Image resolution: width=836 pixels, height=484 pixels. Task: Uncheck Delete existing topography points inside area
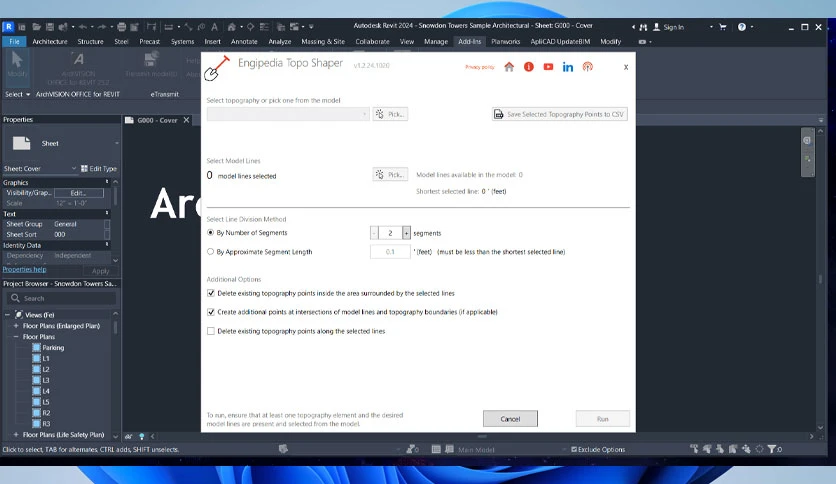coord(211,293)
